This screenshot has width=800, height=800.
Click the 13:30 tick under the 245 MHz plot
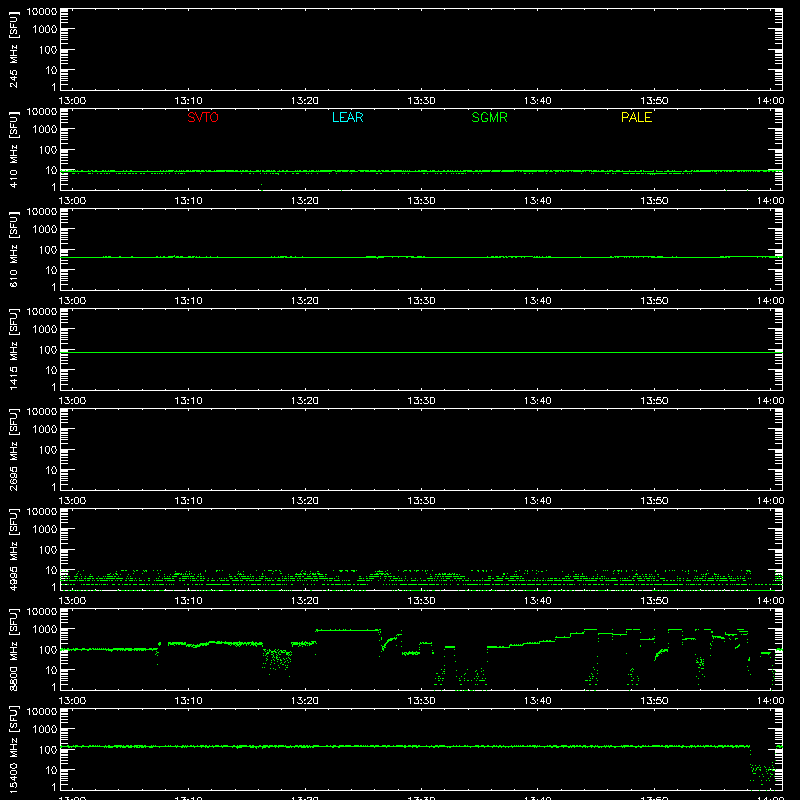[x=421, y=101]
